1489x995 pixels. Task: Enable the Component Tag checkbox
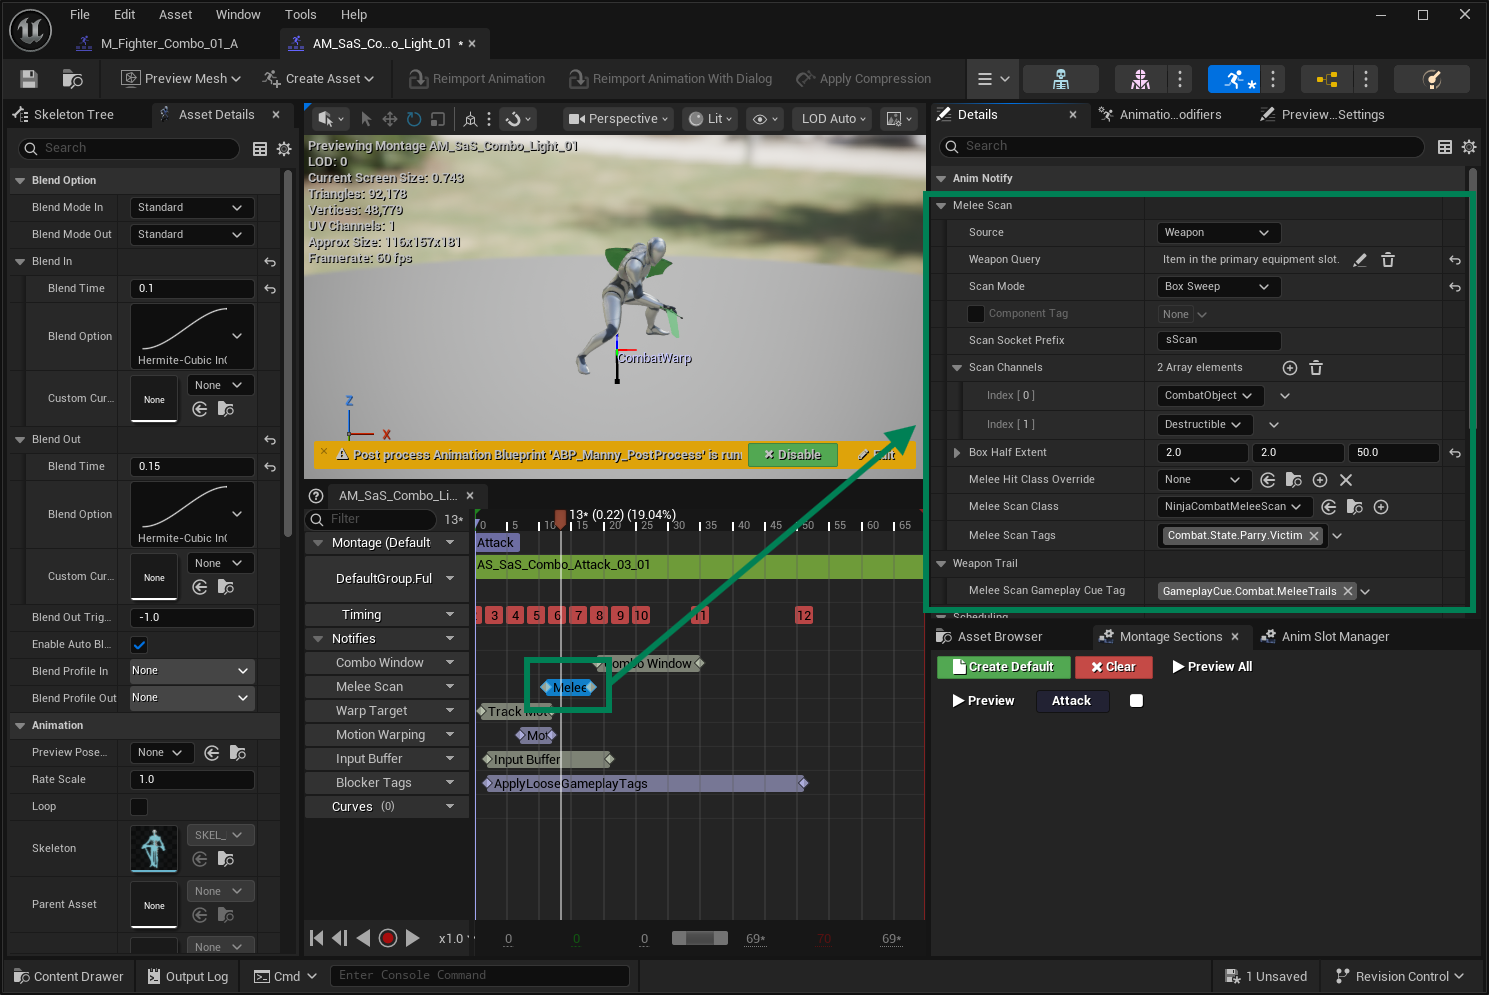click(976, 314)
